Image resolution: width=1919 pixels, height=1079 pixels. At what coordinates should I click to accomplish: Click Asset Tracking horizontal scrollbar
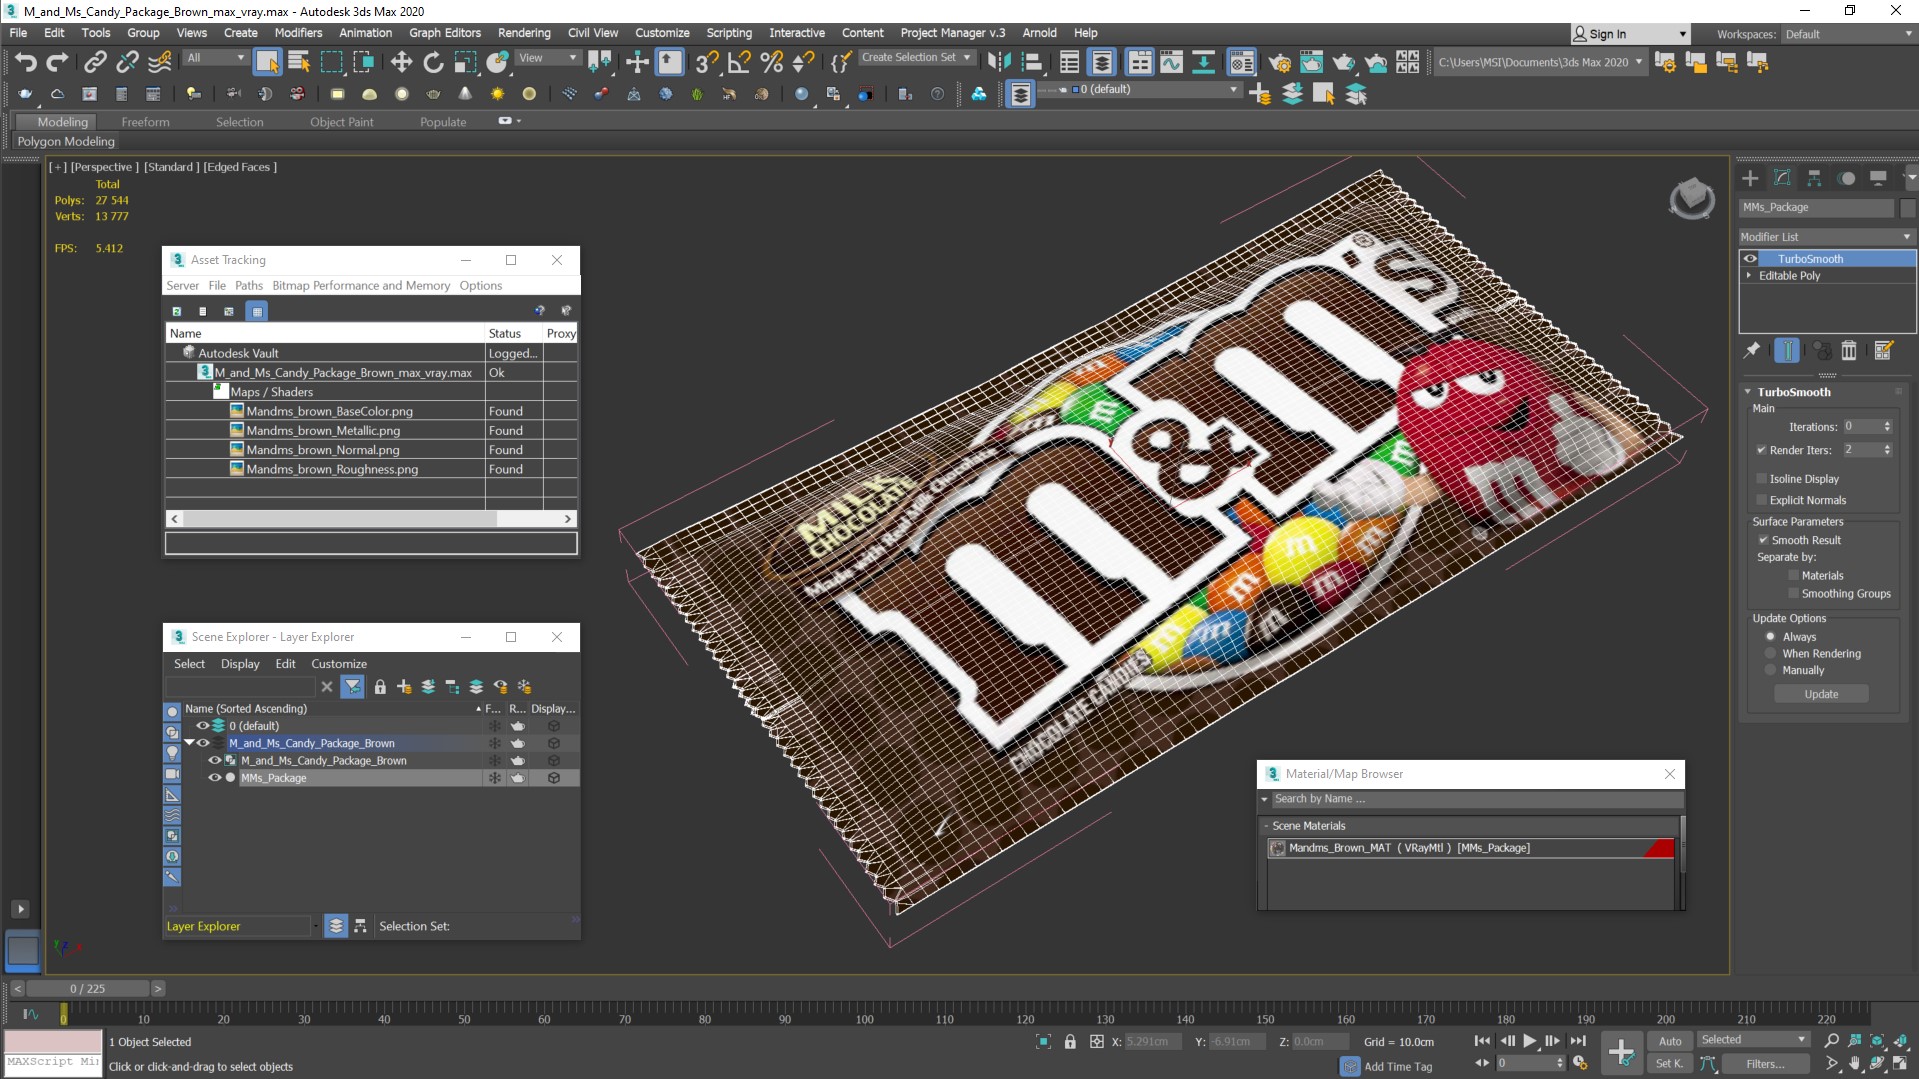pos(340,519)
